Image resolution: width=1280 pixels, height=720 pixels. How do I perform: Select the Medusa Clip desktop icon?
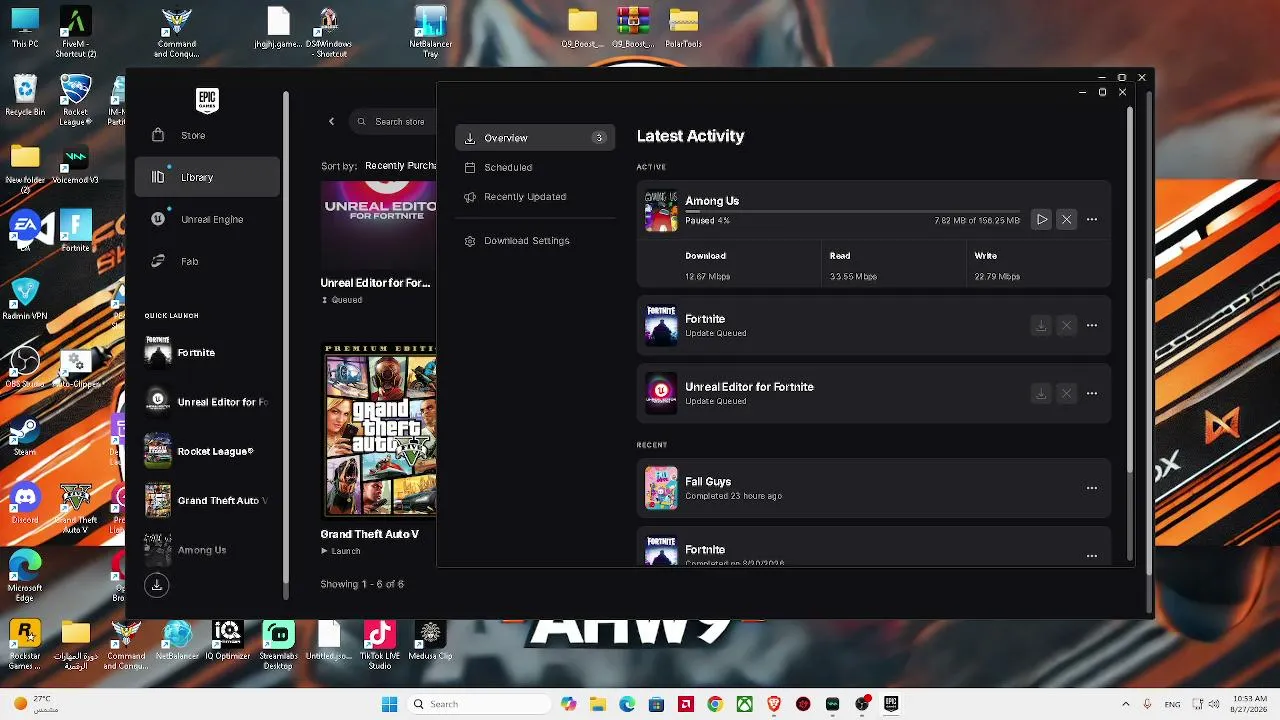point(430,640)
